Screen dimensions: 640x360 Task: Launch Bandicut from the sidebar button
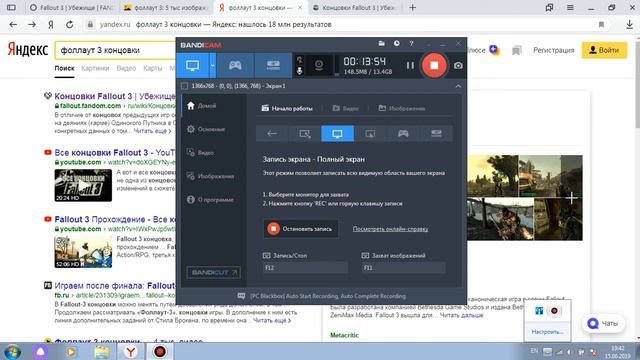pos(213,272)
